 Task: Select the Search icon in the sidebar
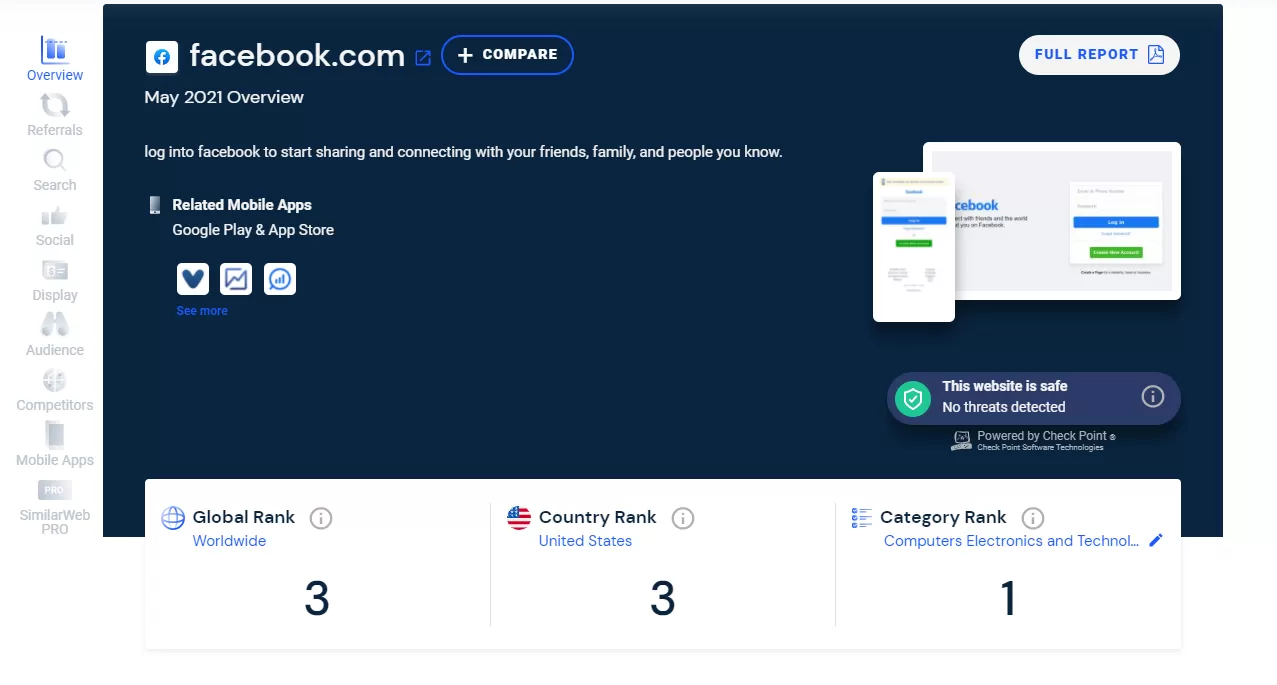pyautogui.click(x=54, y=162)
